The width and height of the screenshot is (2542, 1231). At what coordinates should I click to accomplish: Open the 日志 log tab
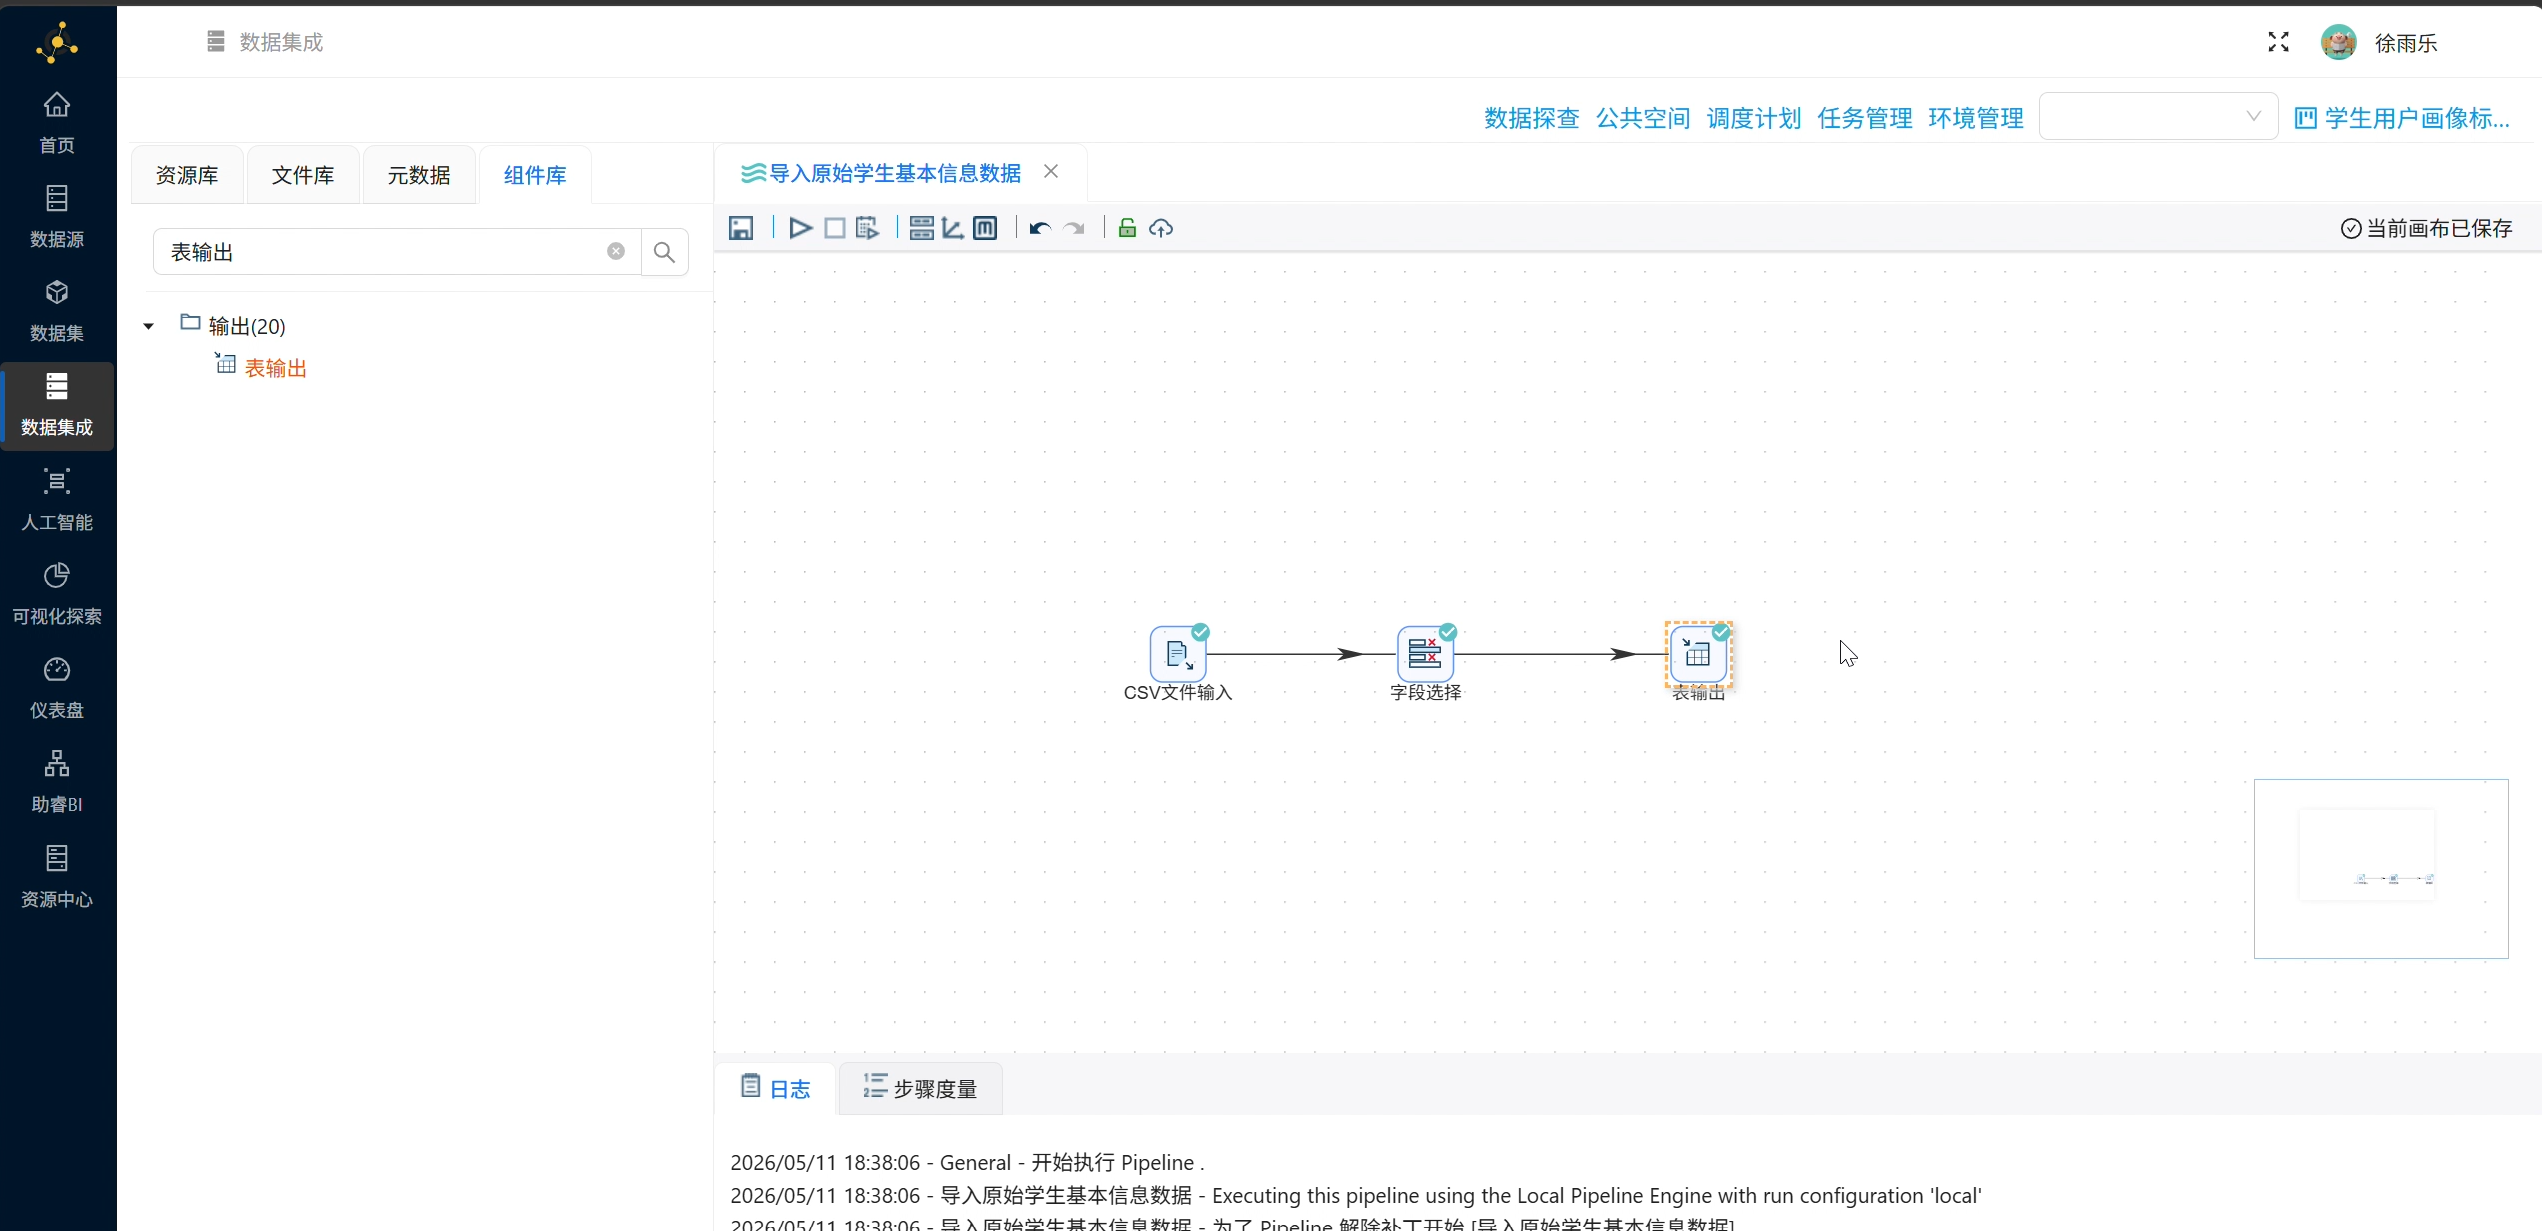(776, 1088)
